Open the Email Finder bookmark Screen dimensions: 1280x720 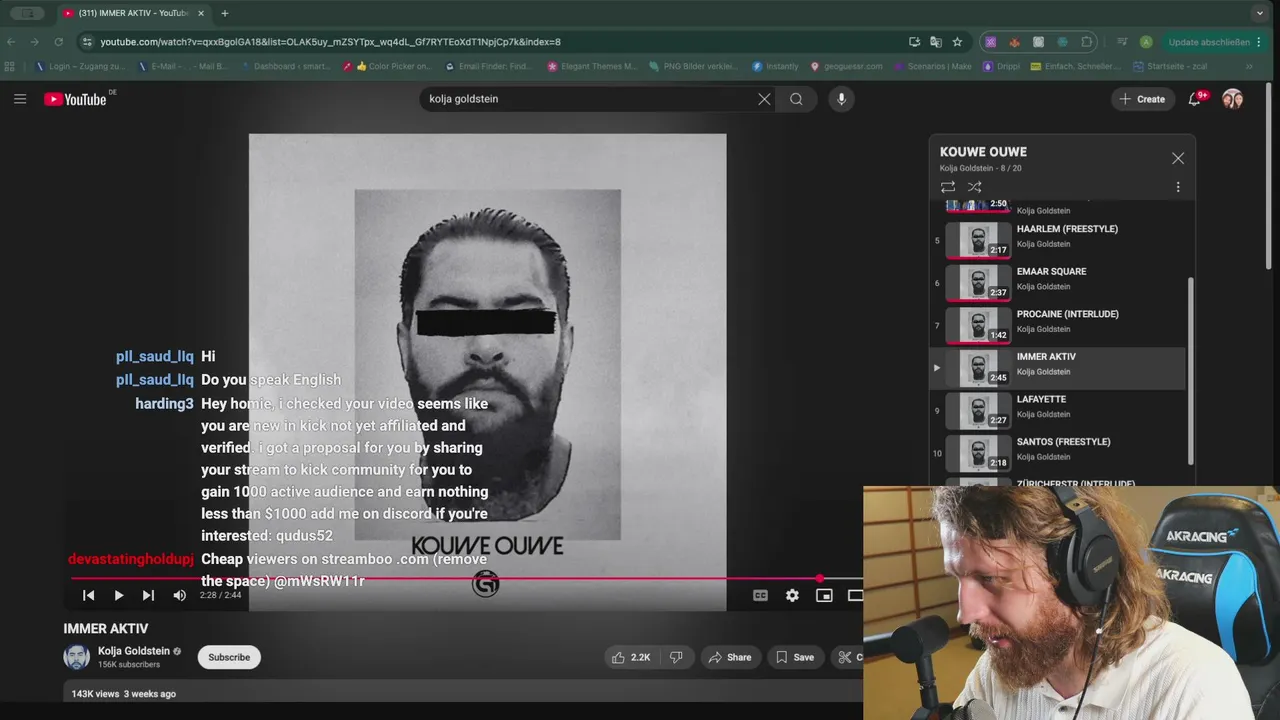[489, 67]
